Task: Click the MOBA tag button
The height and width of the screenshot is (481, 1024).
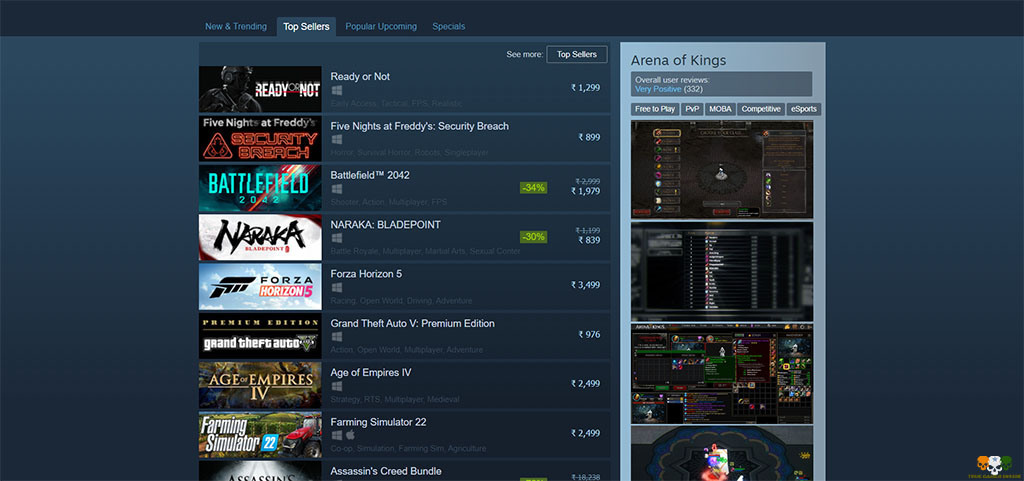Action: 720,109
